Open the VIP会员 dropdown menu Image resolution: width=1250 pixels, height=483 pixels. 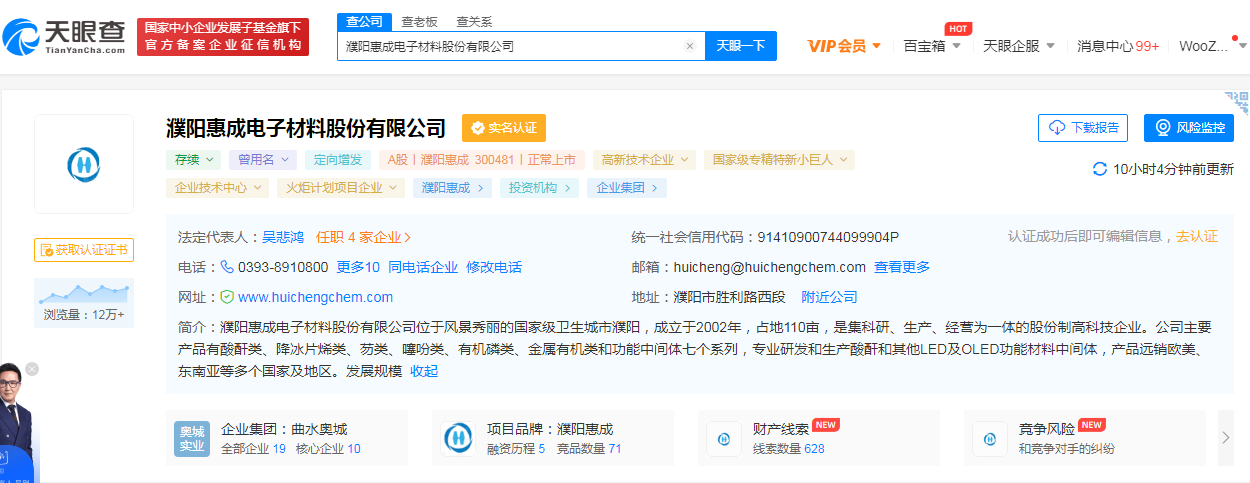click(844, 46)
